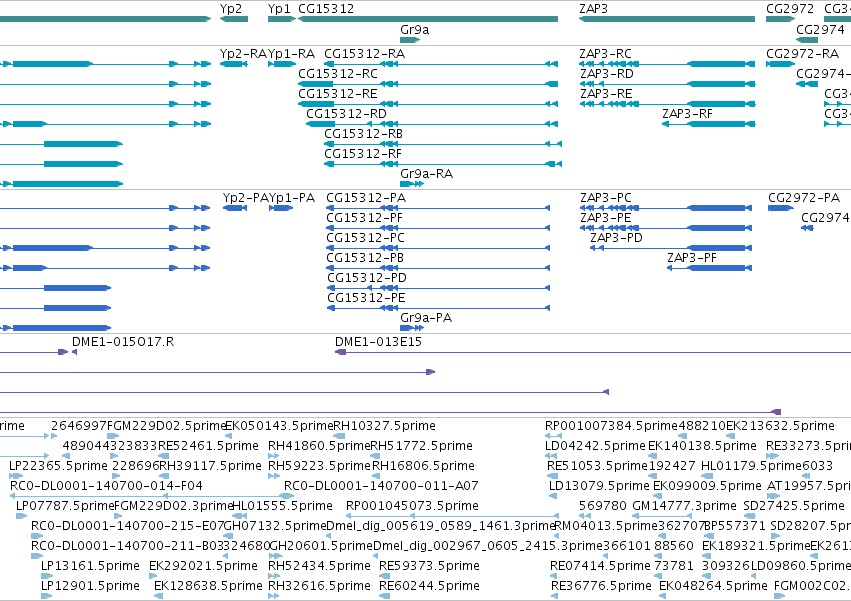Screen dimensions: 851x601
Task: Select the LP07787.5prime EST label
Action: pyautogui.click(x=65, y=507)
